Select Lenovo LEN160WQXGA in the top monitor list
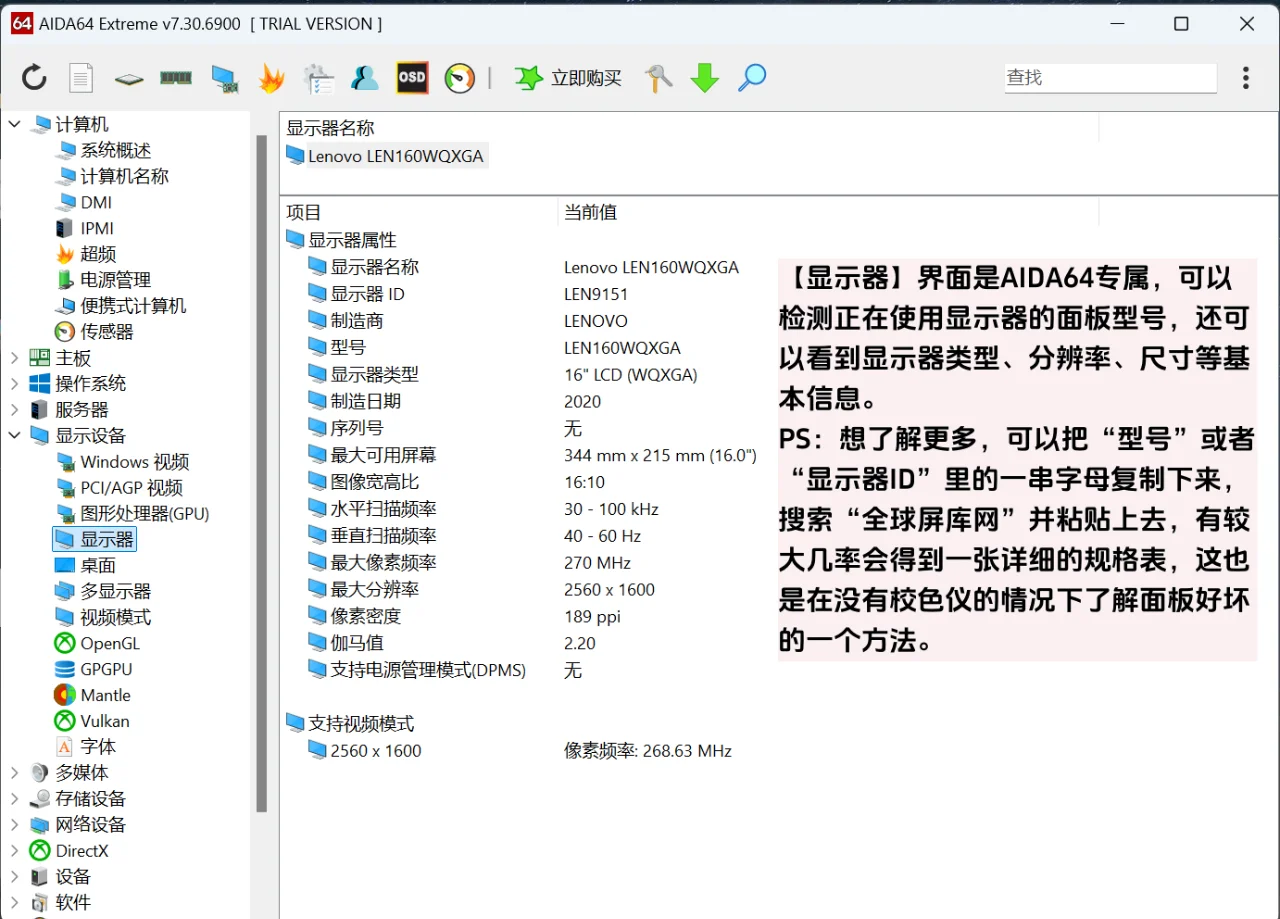The width and height of the screenshot is (1280, 919). (x=386, y=156)
